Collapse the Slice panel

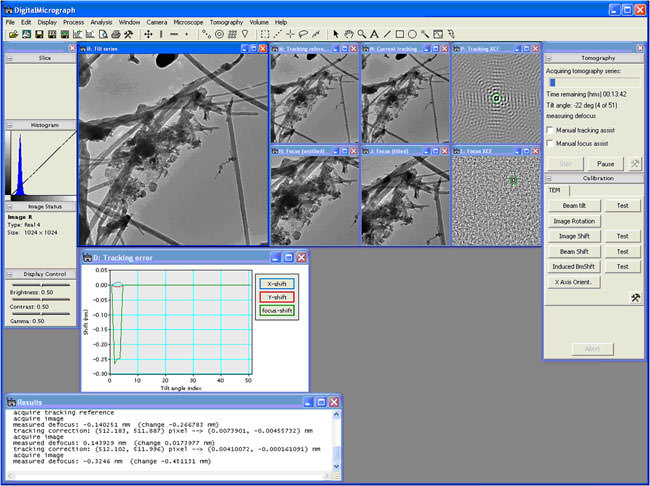[10, 58]
